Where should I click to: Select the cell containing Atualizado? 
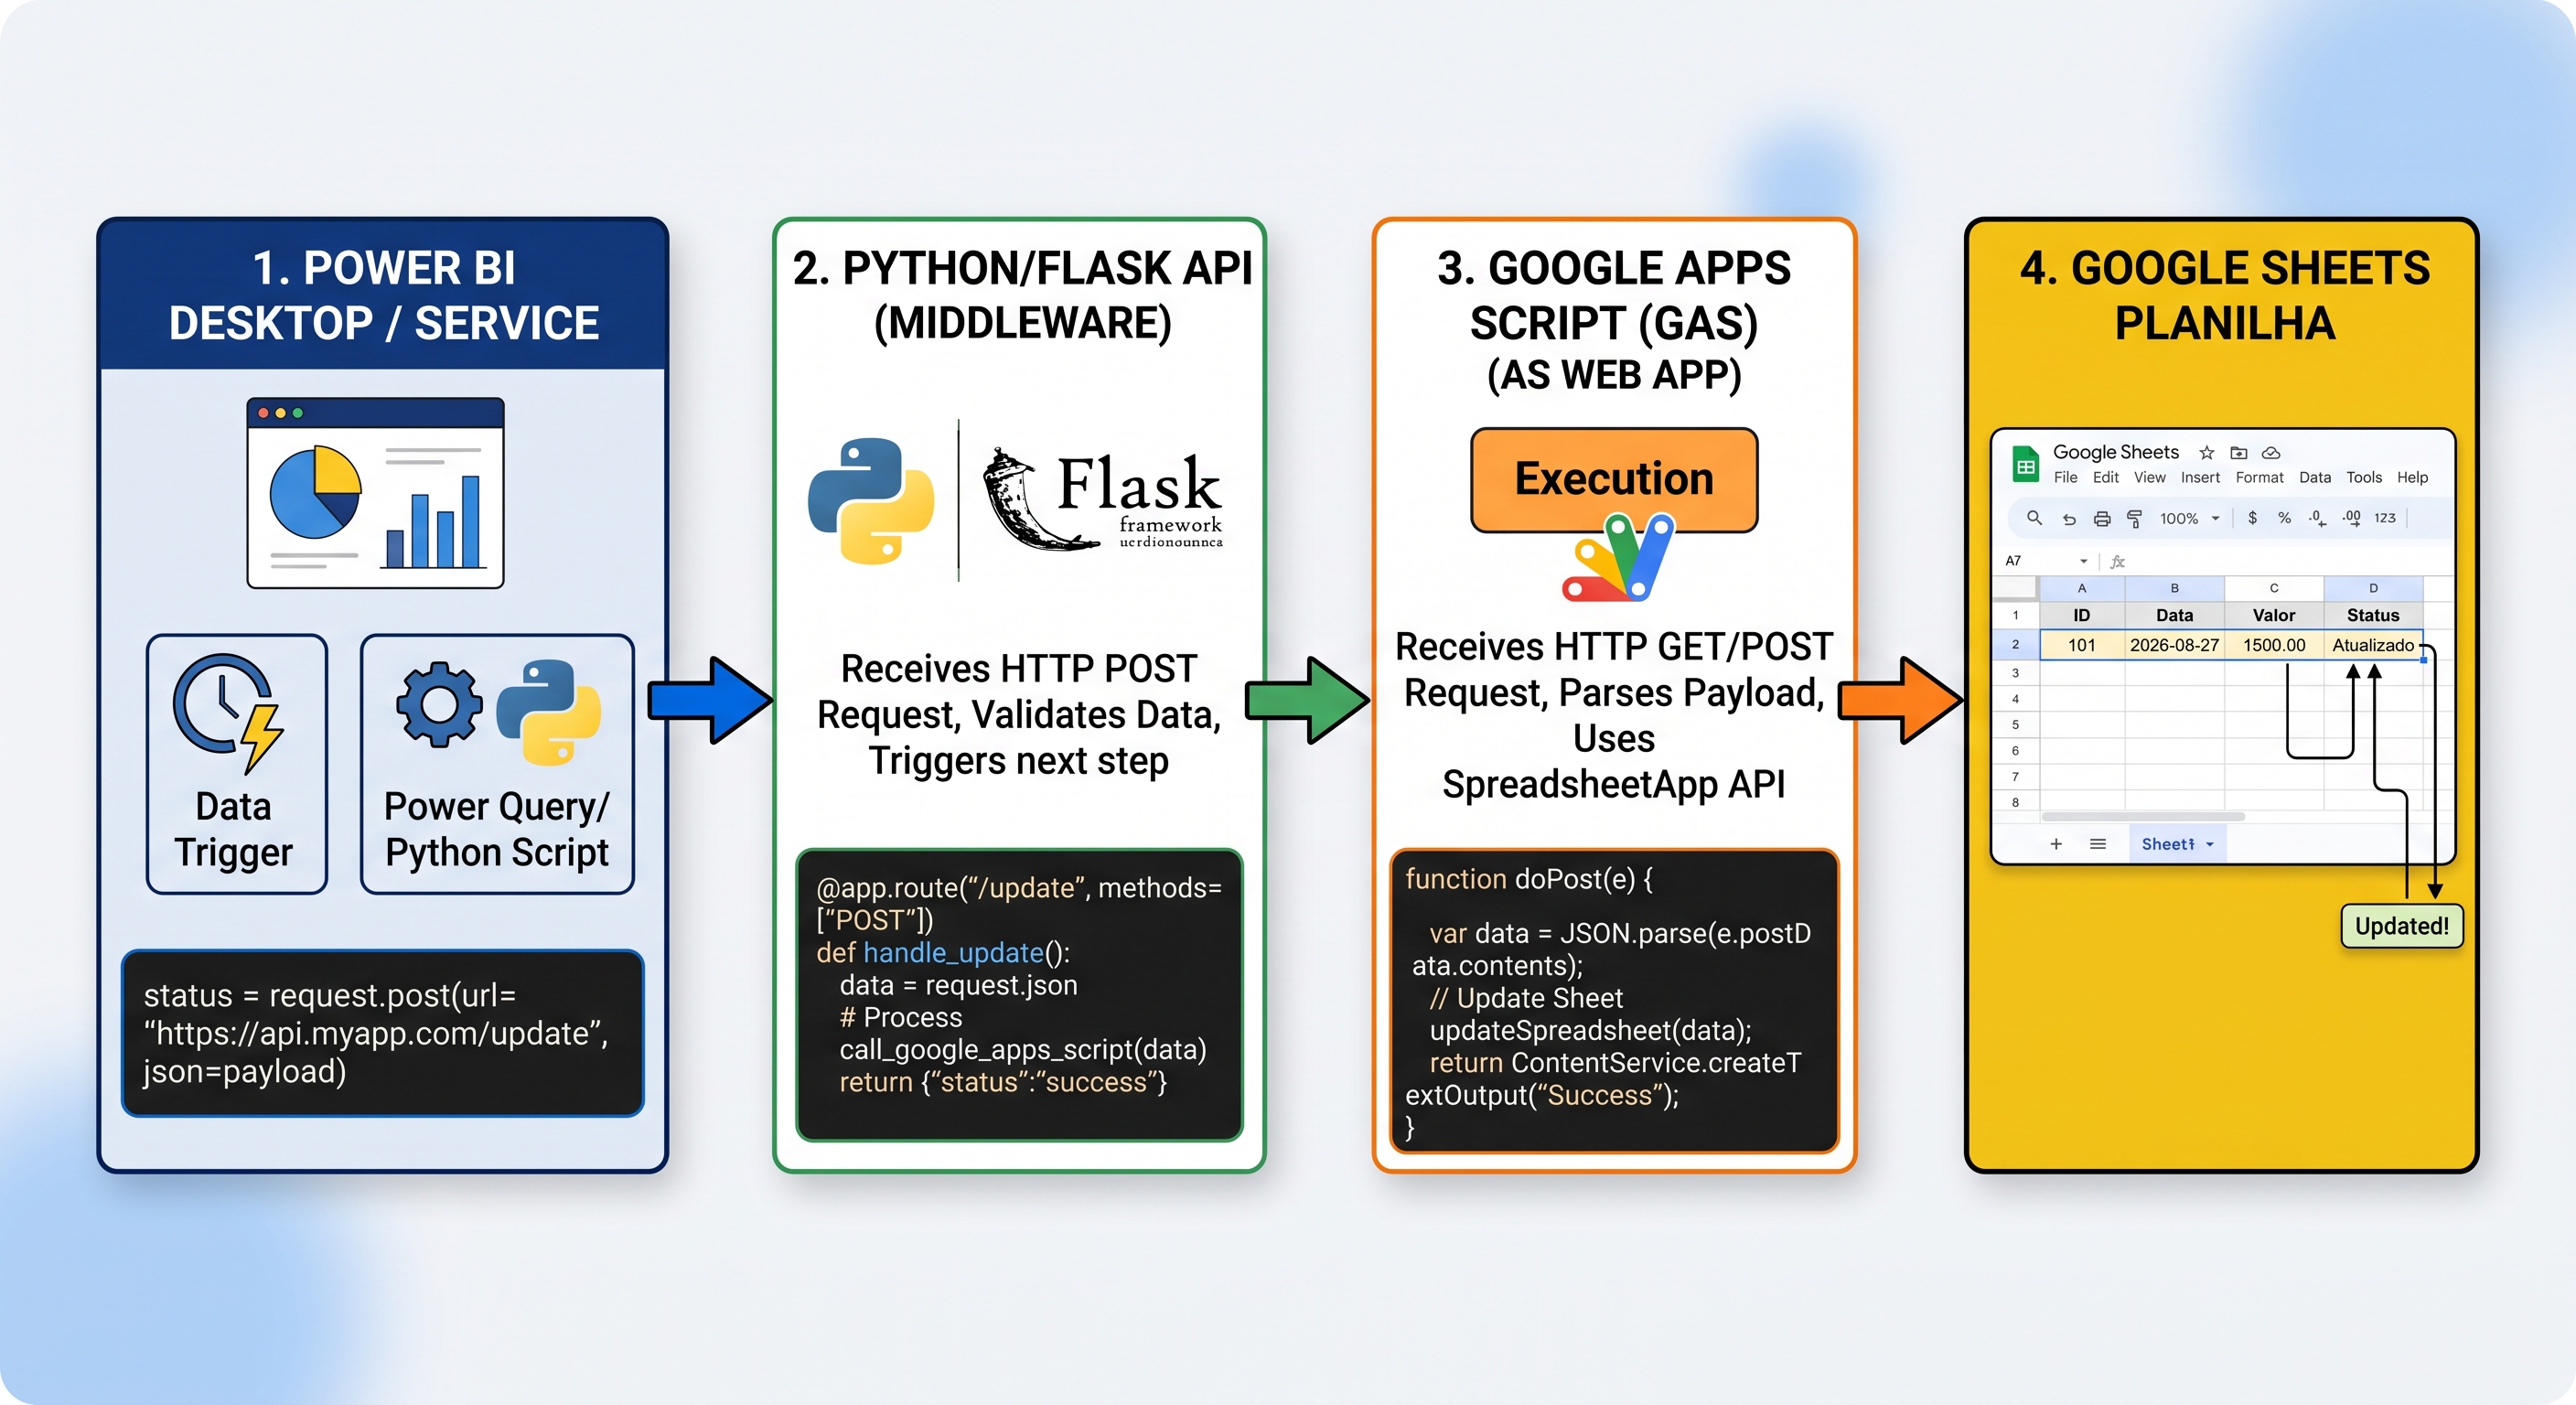(x=2373, y=645)
